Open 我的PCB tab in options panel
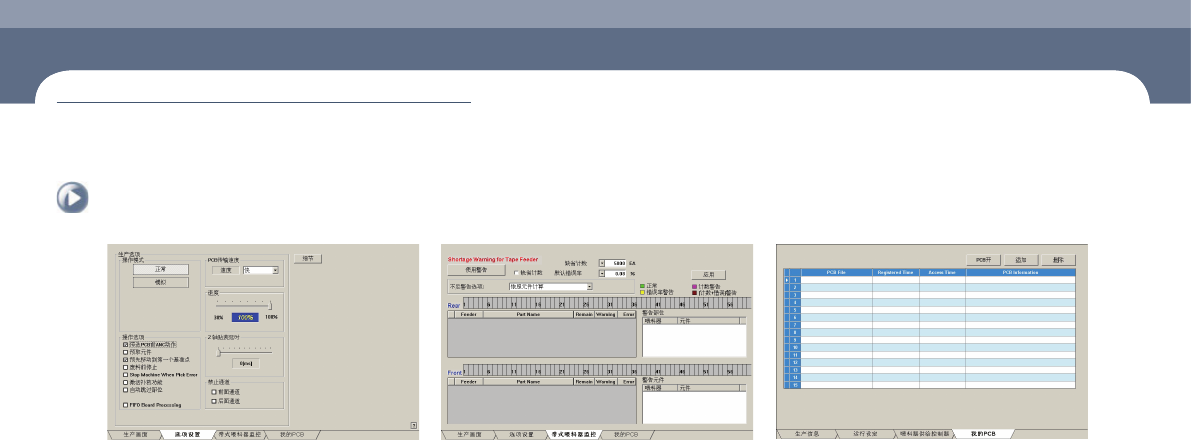1191x440 pixels. coord(292,434)
